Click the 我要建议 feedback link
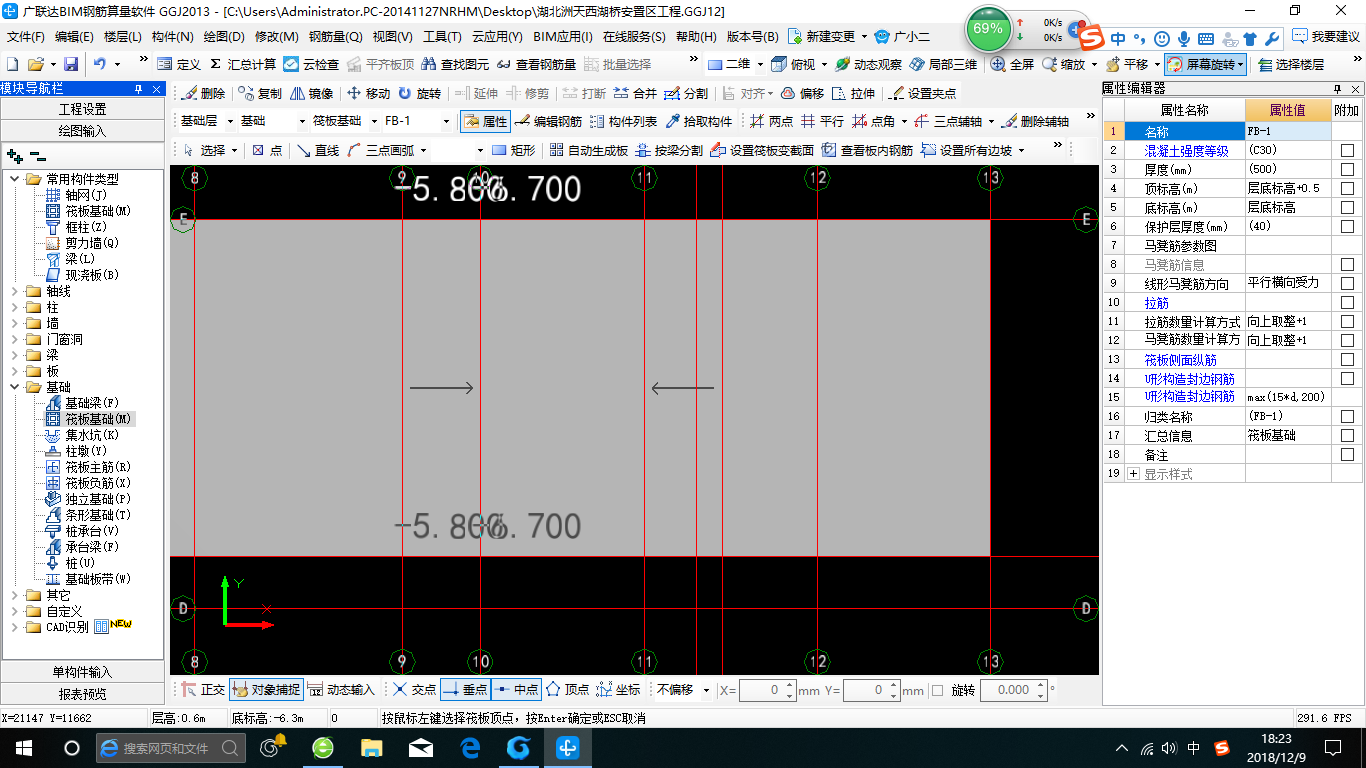Image resolution: width=1366 pixels, height=768 pixels. [x=1326, y=36]
